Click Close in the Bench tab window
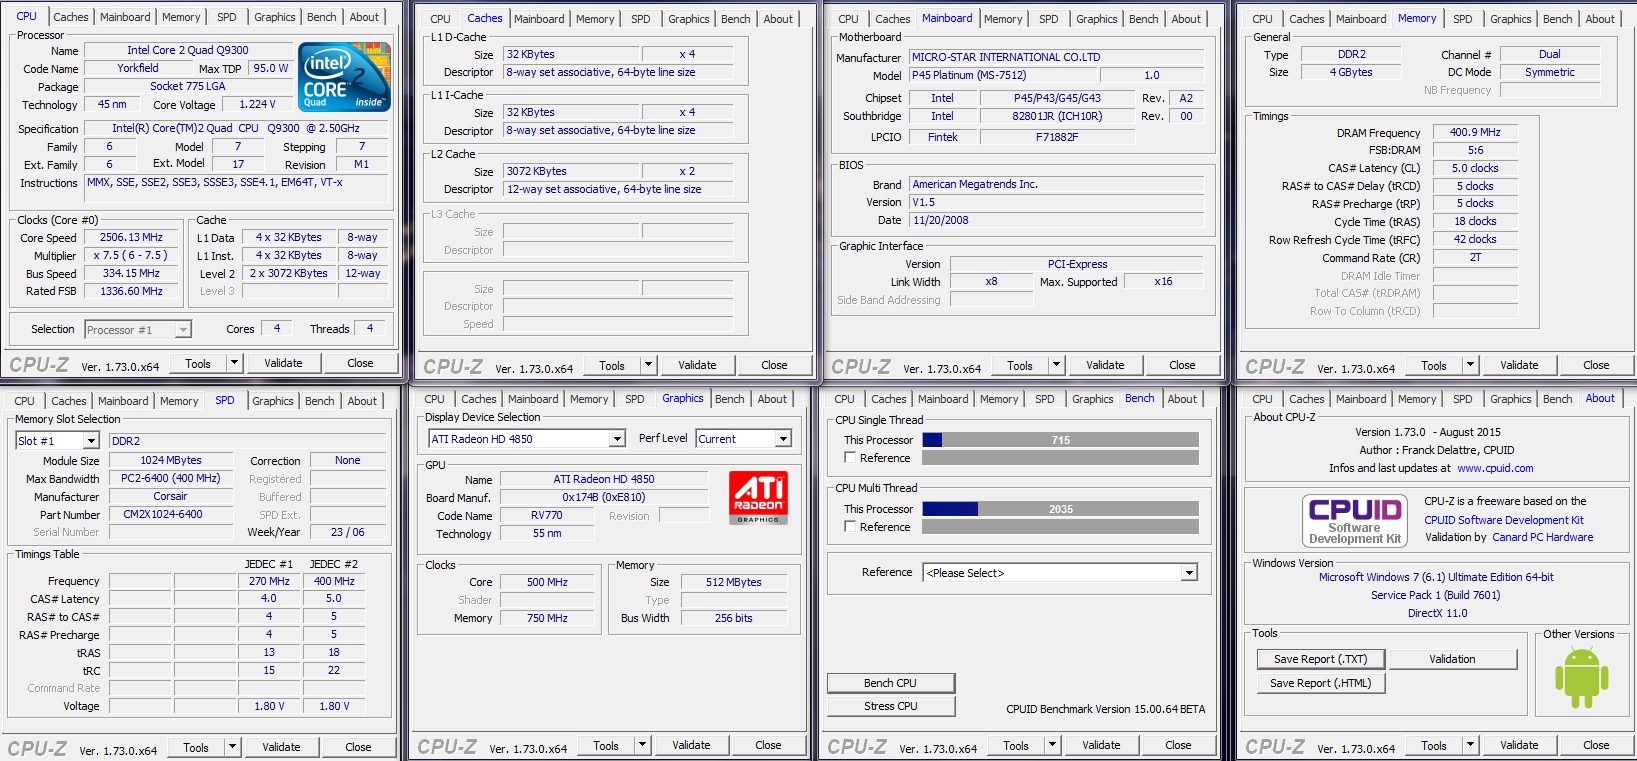Viewport: 1637px width, 761px height. click(1178, 745)
